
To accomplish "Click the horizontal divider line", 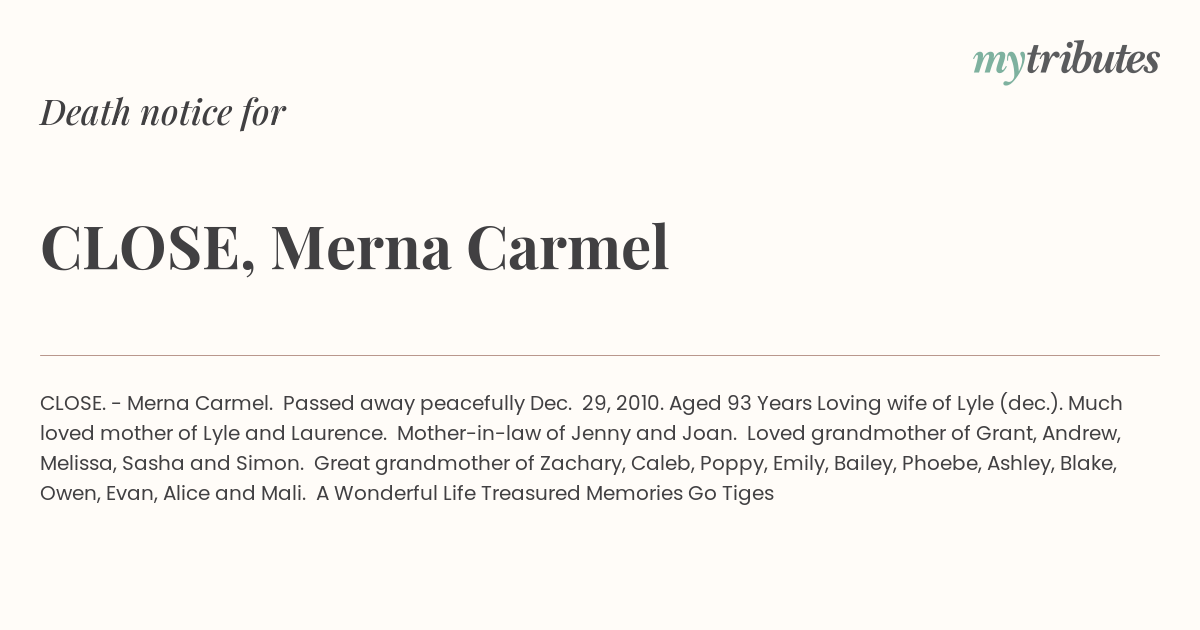I will (600, 355).
